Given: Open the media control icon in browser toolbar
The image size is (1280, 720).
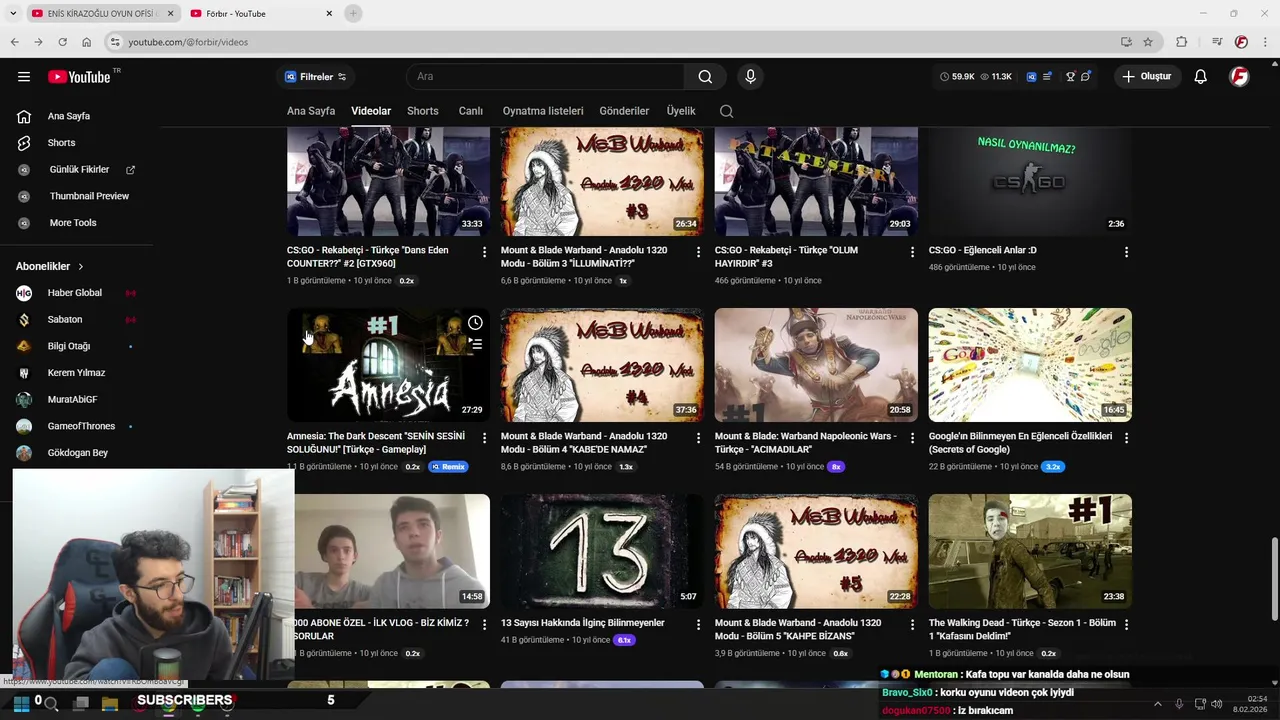Looking at the screenshot, I should (1217, 42).
